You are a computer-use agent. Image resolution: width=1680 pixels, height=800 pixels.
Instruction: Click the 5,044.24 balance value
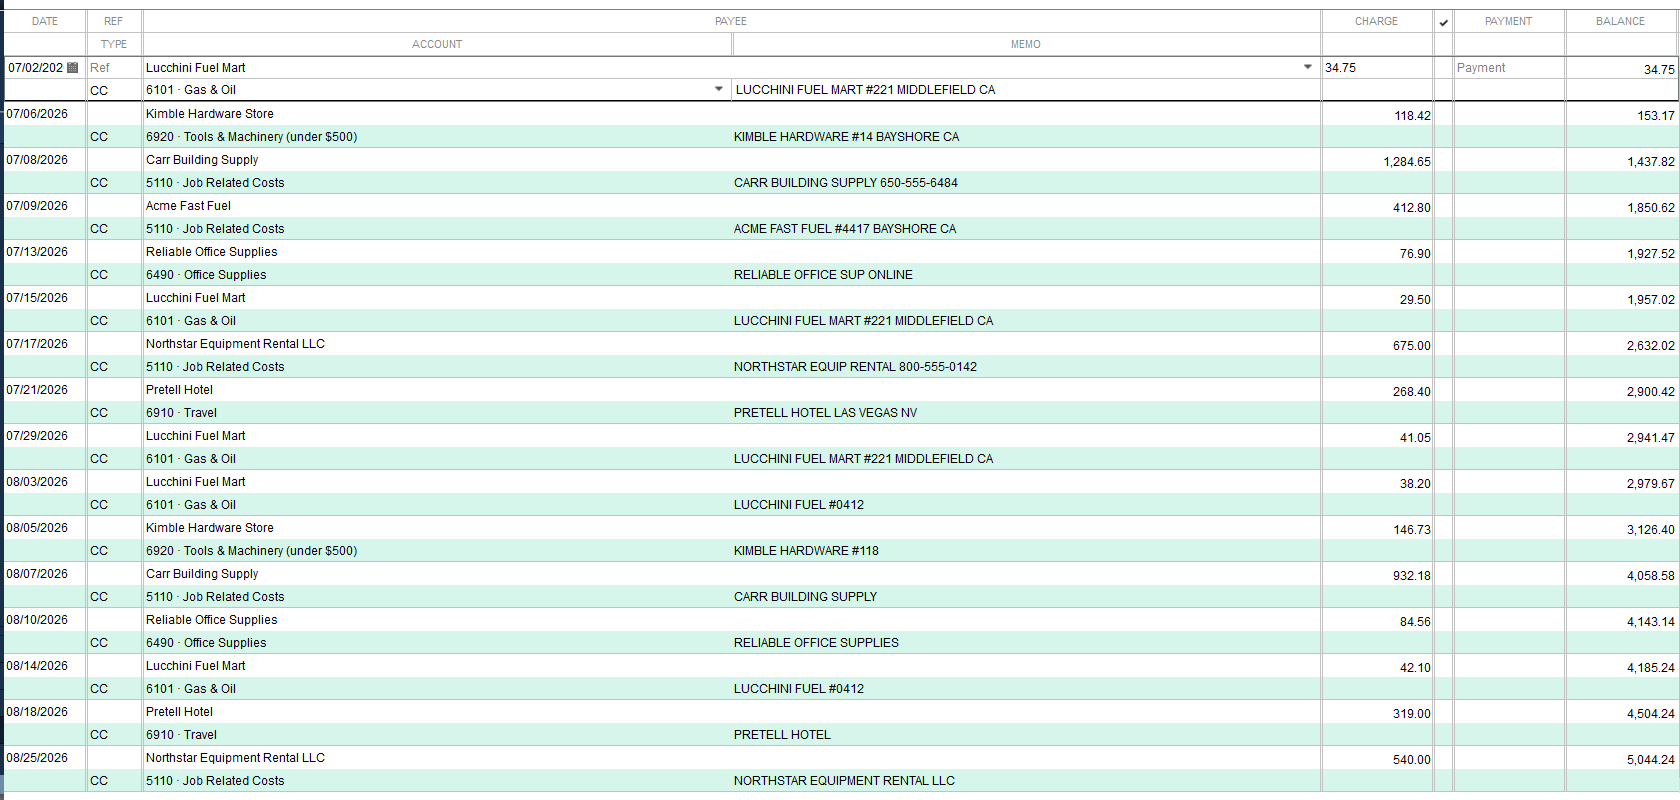[1650, 760]
